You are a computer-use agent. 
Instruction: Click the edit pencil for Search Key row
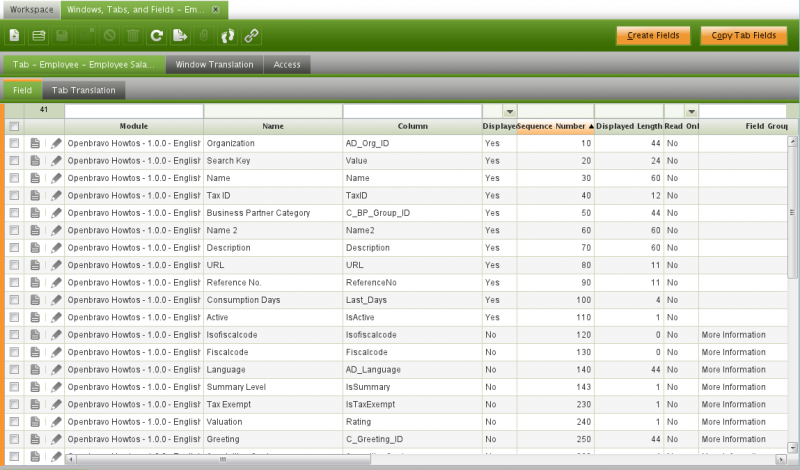pos(56,161)
